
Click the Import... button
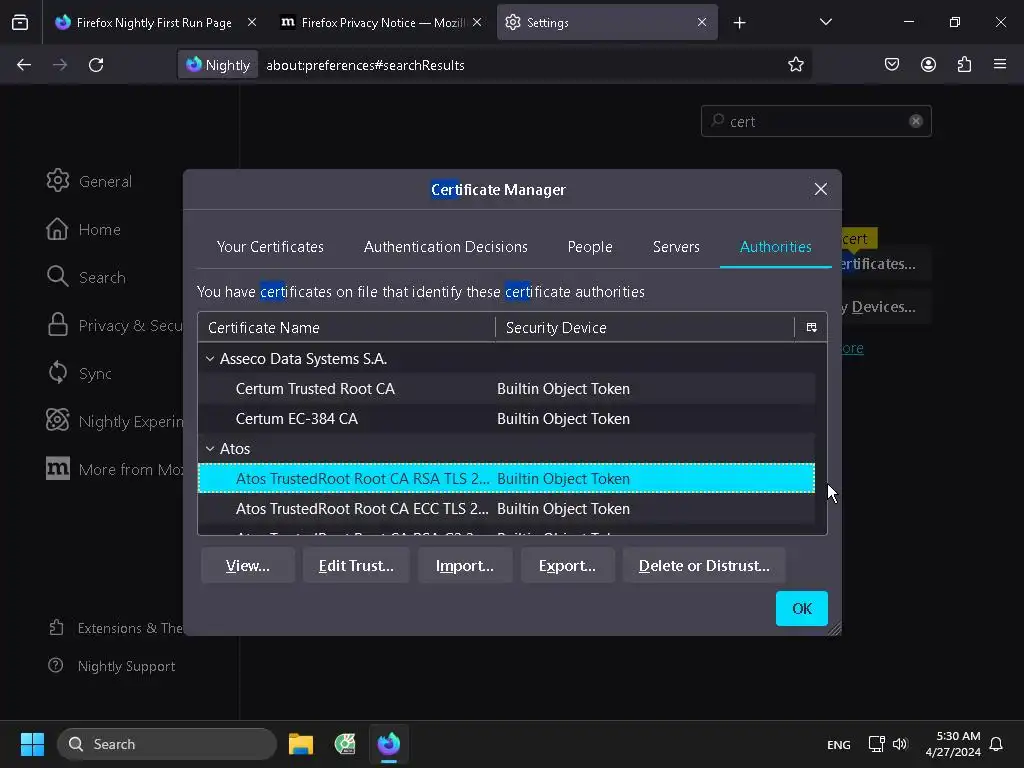coord(465,566)
